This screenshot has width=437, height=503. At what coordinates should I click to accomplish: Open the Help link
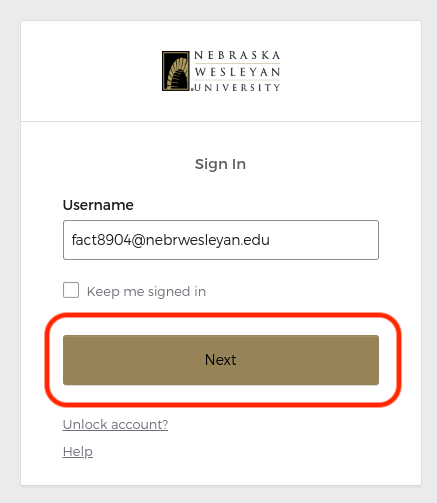[x=78, y=452]
